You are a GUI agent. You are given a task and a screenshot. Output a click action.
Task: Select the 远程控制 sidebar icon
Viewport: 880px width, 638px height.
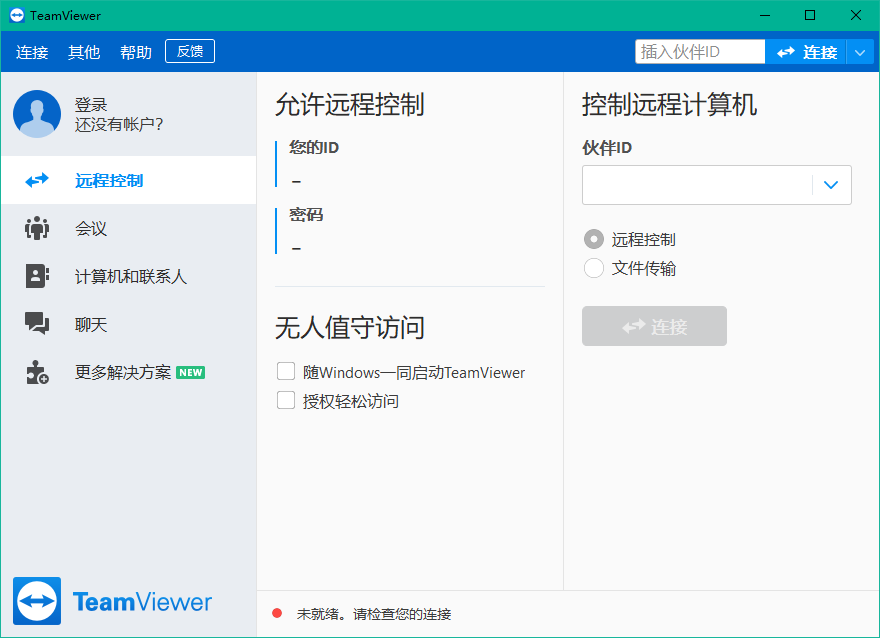35,180
